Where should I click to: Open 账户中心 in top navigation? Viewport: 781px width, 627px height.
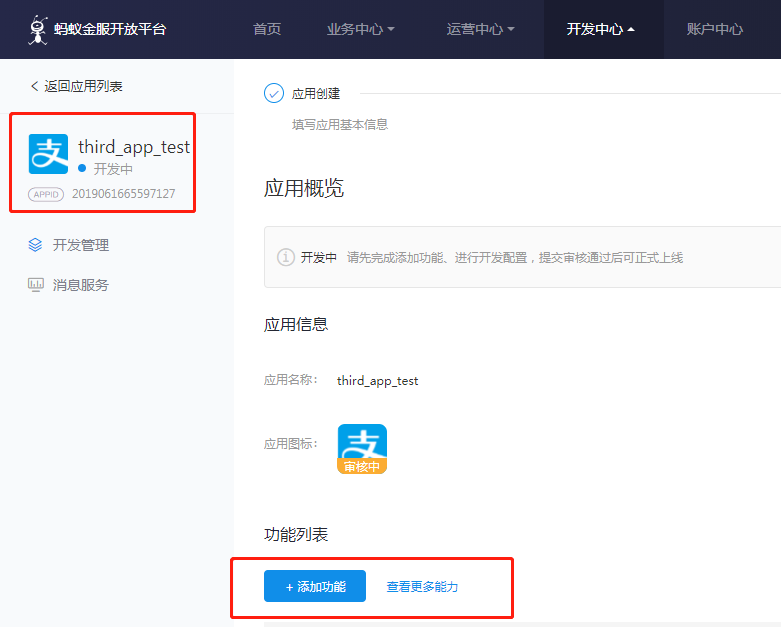coord(715,29)
